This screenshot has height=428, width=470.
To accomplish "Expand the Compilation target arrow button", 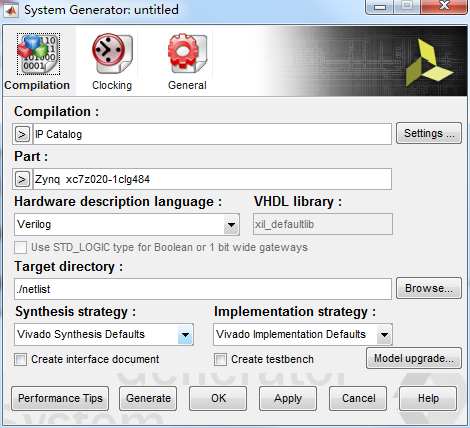I will (x=22, y=134).
